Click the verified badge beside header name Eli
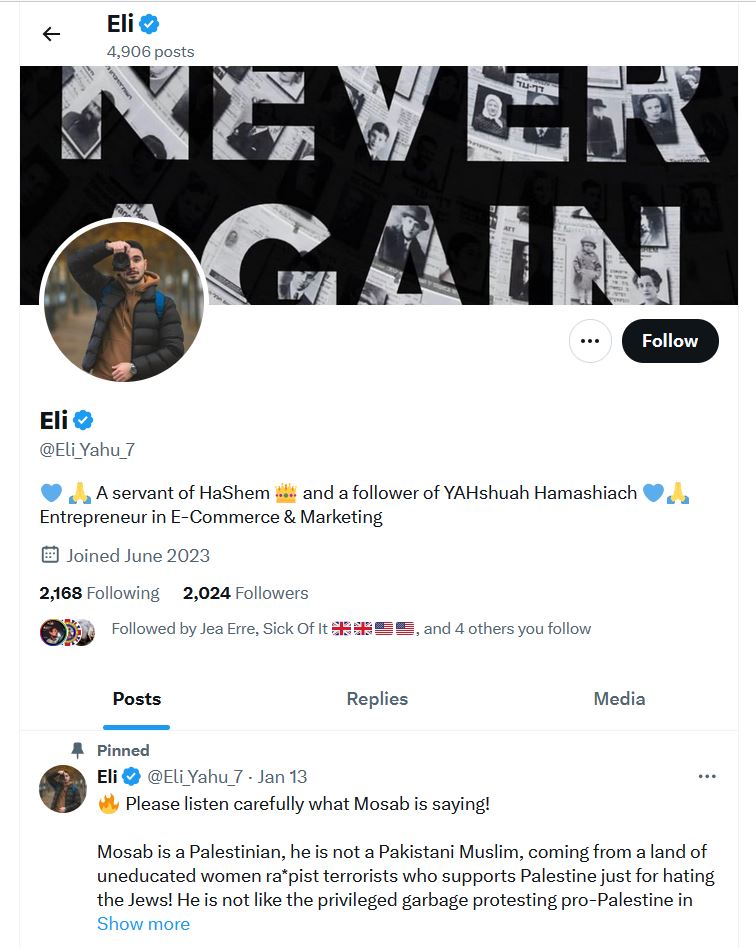The height and width of the screenshot is (948, 756). (x=149, y=24)
